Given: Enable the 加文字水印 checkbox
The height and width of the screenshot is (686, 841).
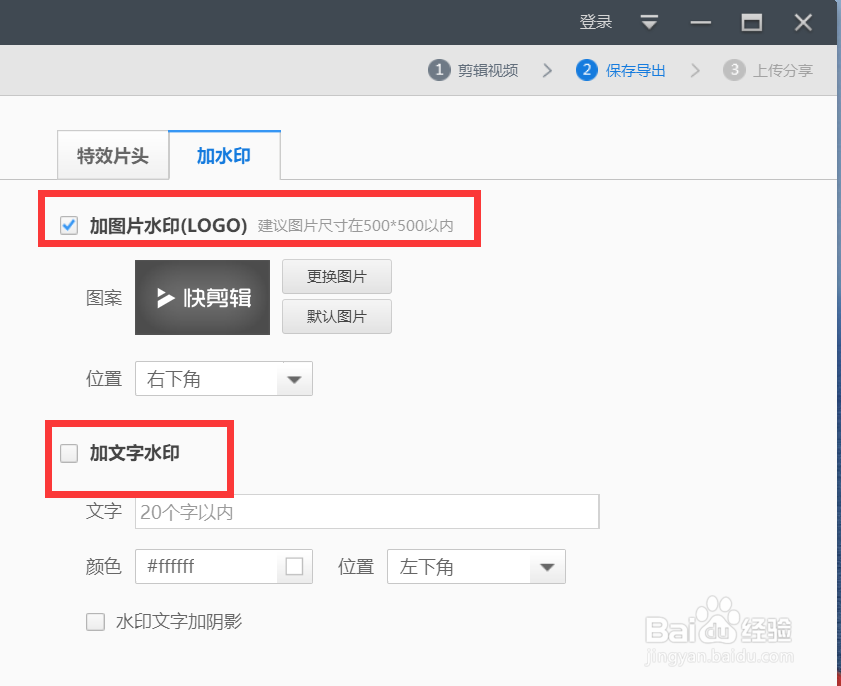Looking at the screenshot, I should 68,453.
